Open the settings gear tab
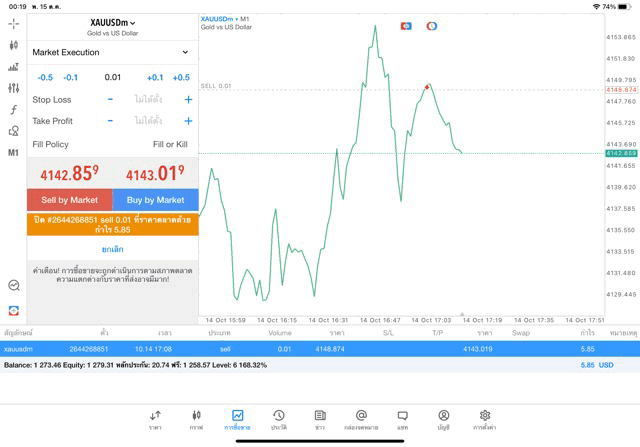 (485, 420)
